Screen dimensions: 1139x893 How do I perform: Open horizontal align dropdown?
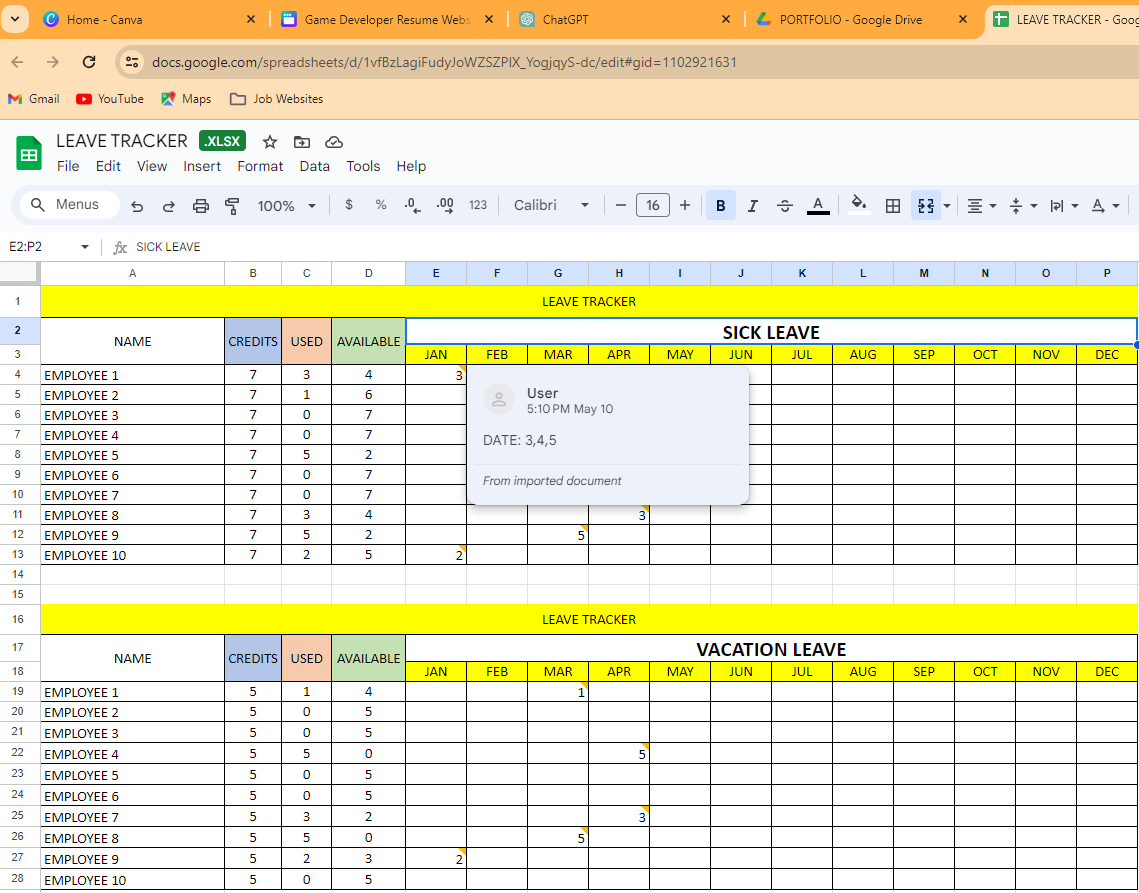point(981,206)
